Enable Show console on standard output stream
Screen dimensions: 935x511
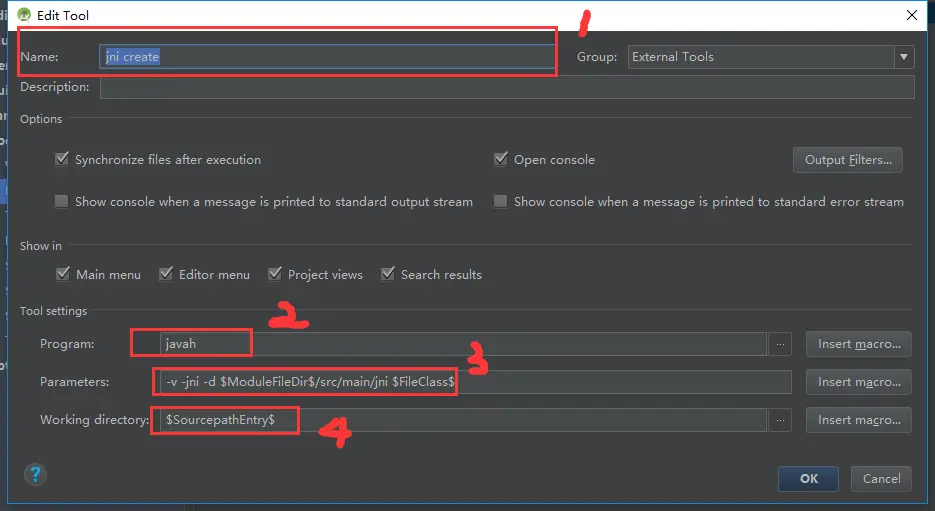[x=61, y=202]
